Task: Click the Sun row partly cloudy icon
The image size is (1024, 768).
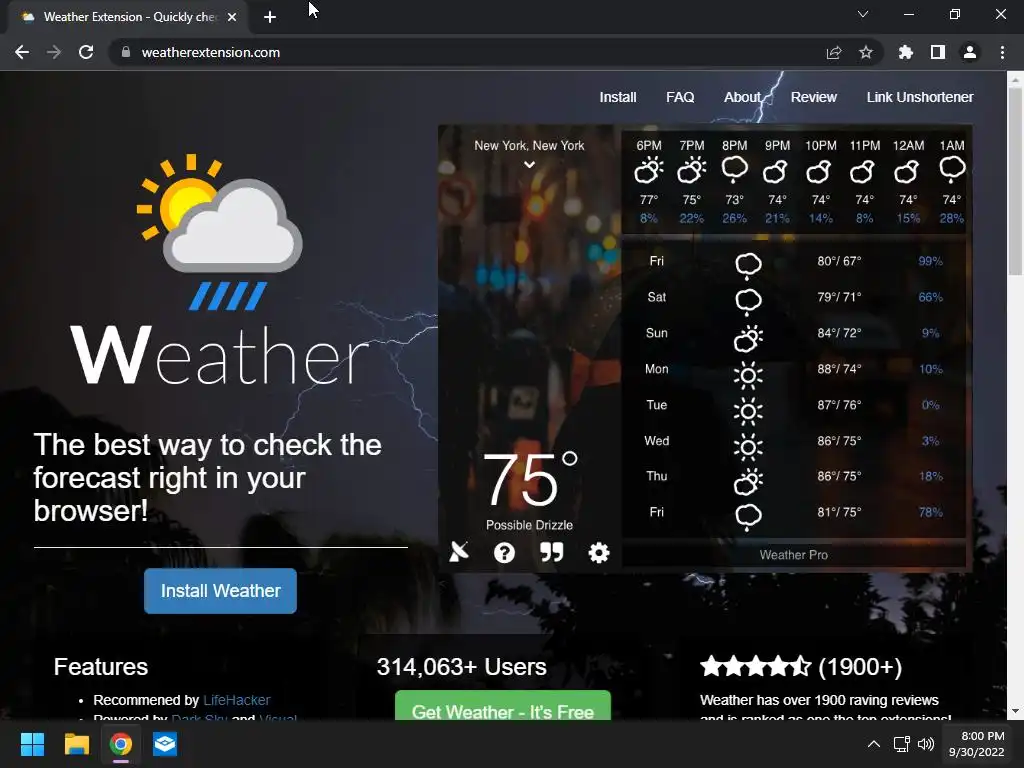Action: tap(748, 338)
